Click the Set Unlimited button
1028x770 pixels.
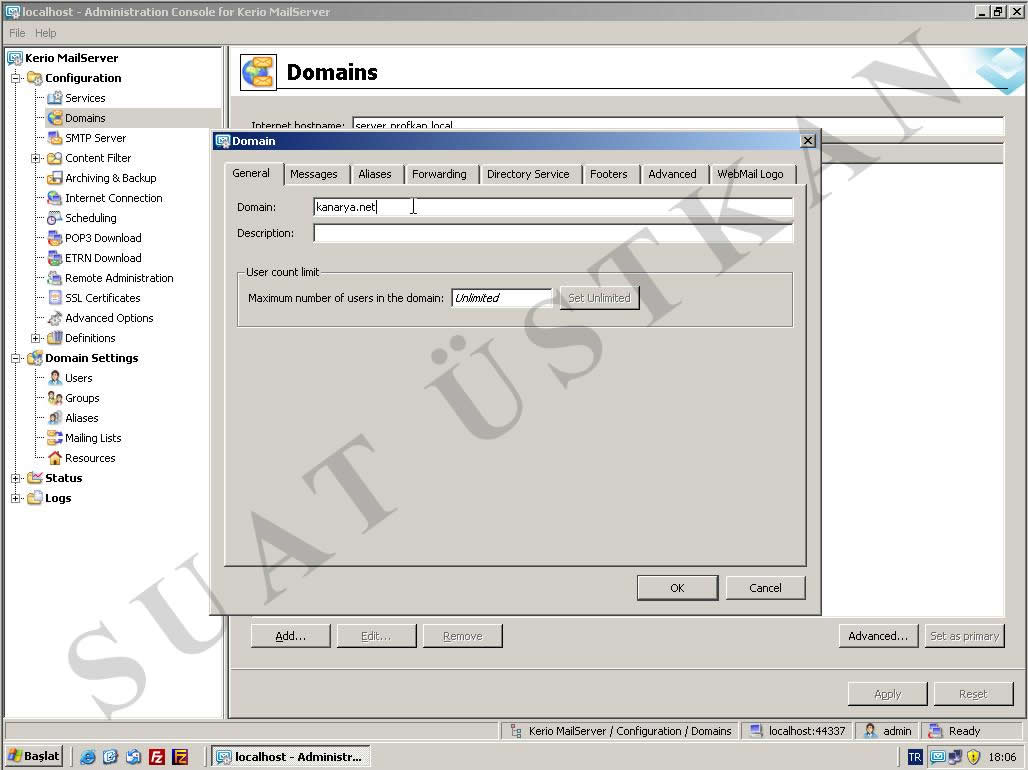point(599,298)
